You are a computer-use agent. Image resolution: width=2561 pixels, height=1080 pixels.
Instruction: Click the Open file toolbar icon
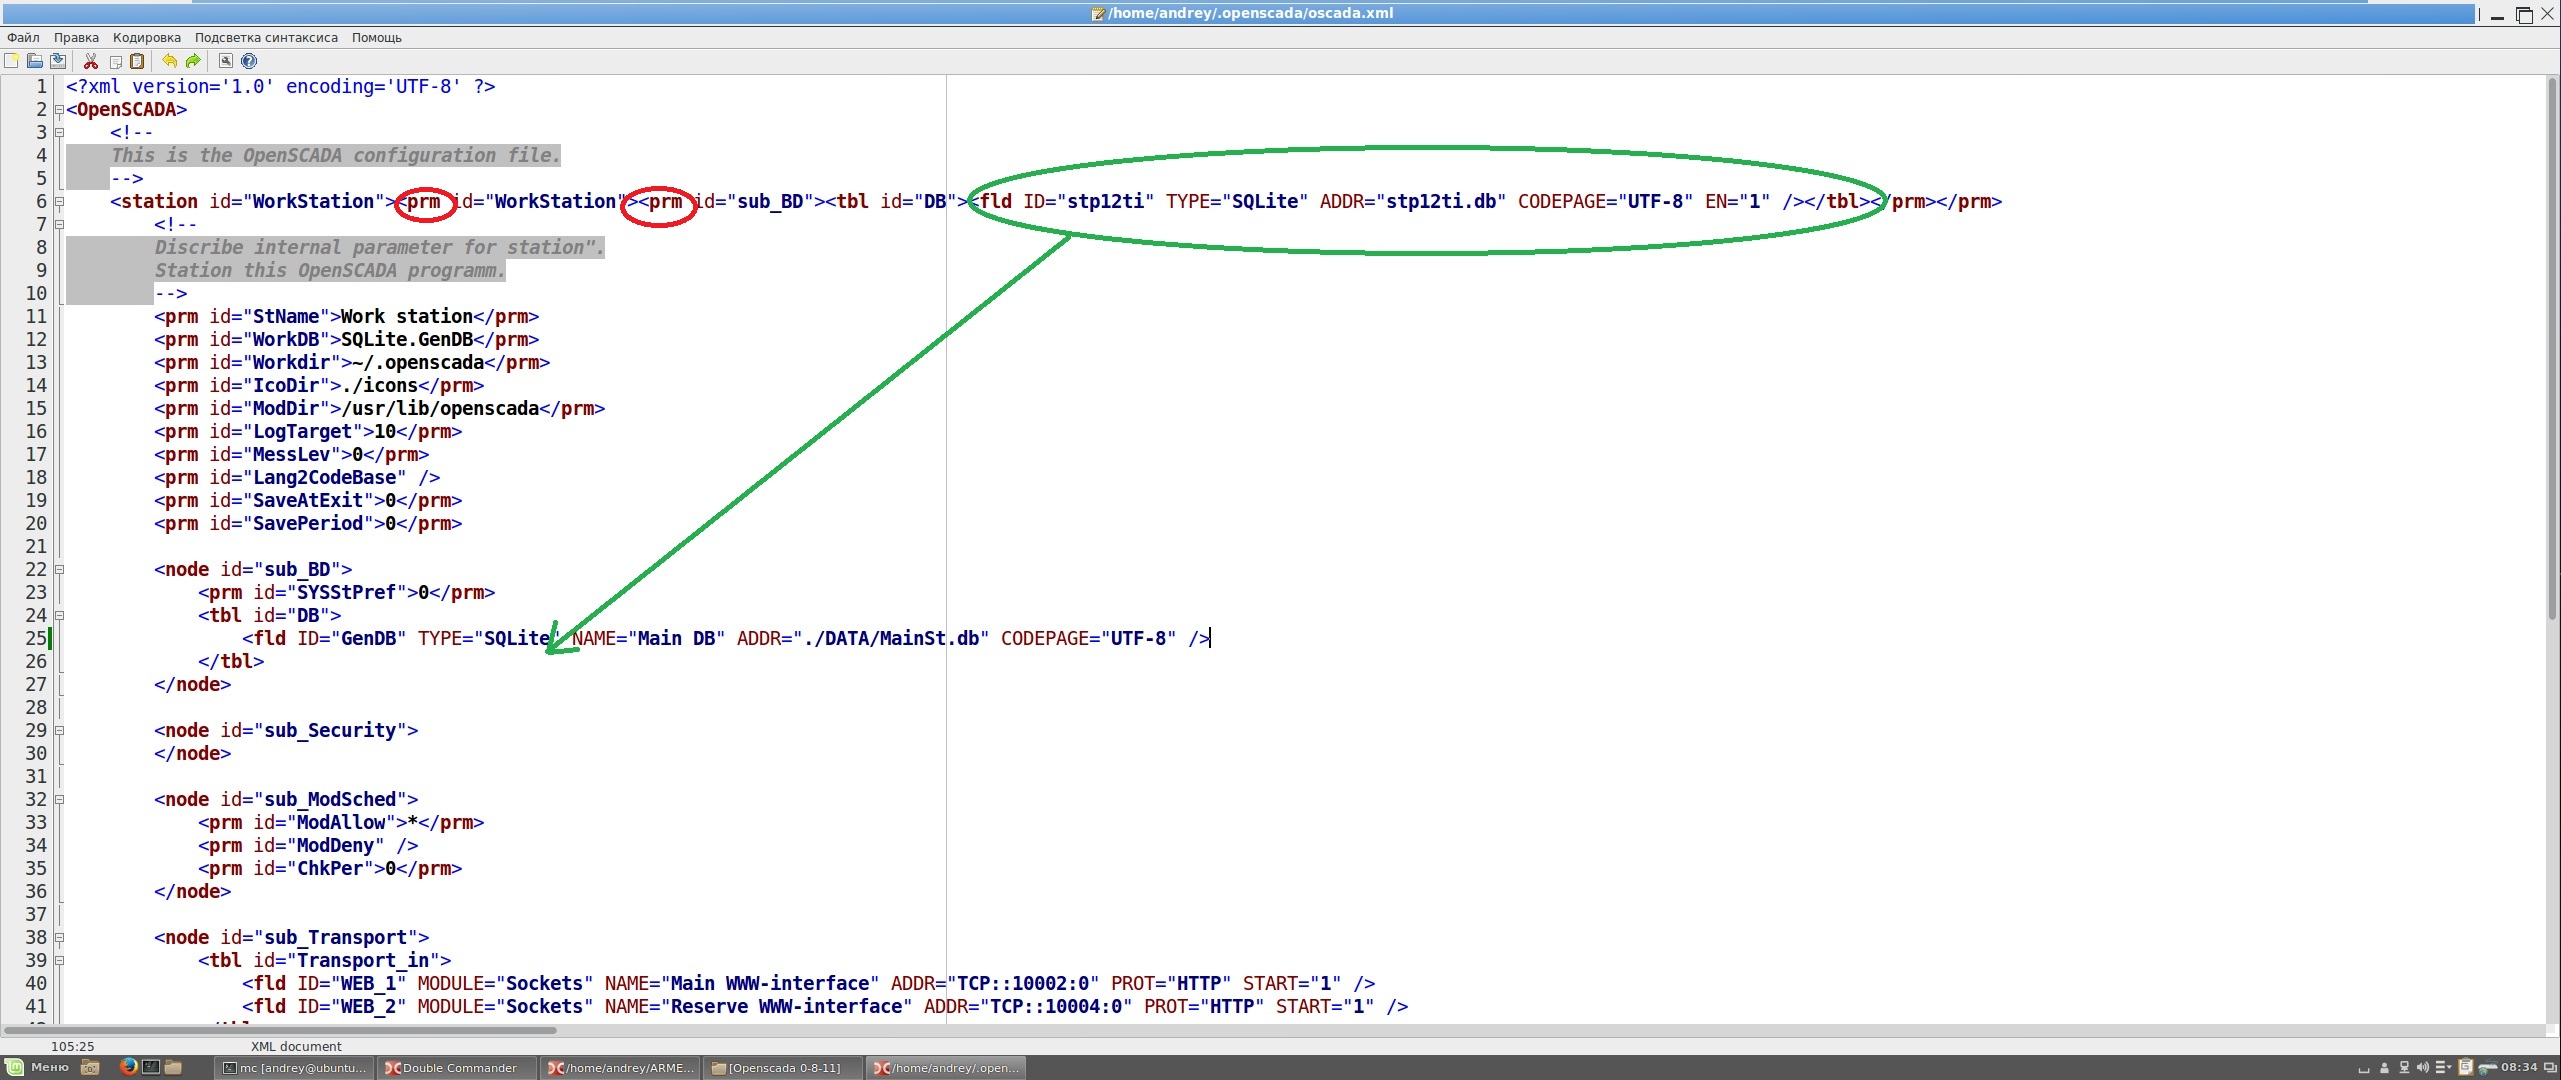click(35, 61)
